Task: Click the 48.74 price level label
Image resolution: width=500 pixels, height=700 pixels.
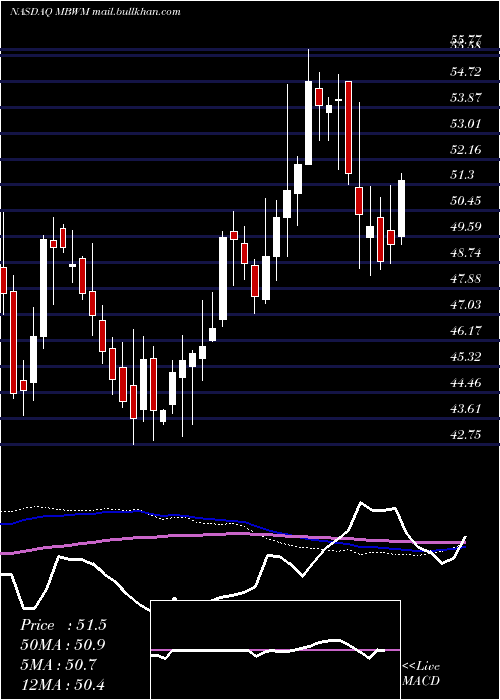Action: (x=466, y=253)
